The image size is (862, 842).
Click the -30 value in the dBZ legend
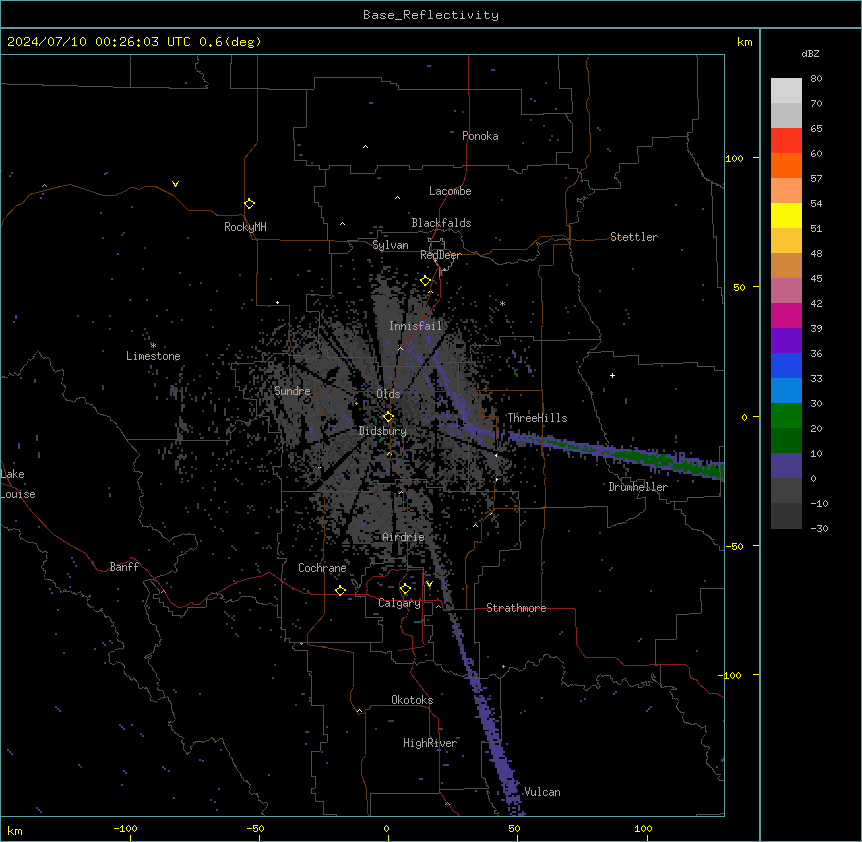pos(819,528)
